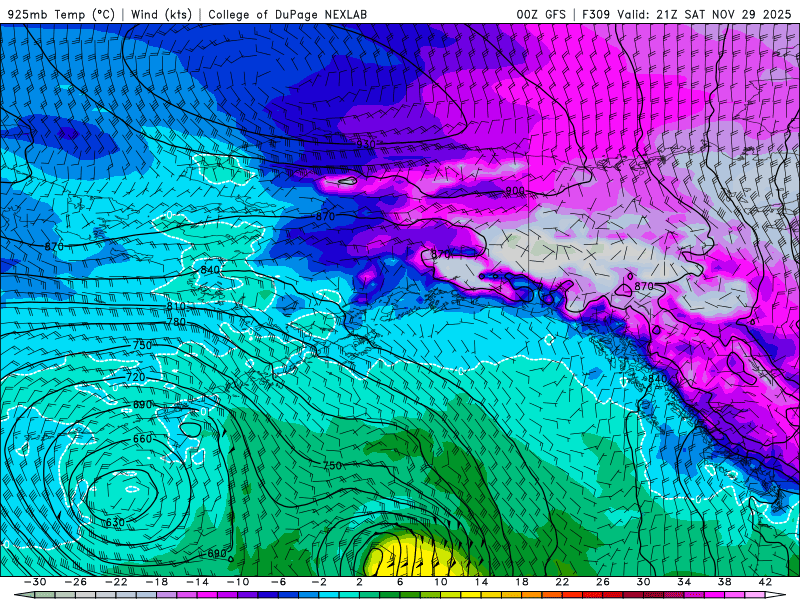
Task: Click the 900 height contour label
Action: tap(515, 191)
